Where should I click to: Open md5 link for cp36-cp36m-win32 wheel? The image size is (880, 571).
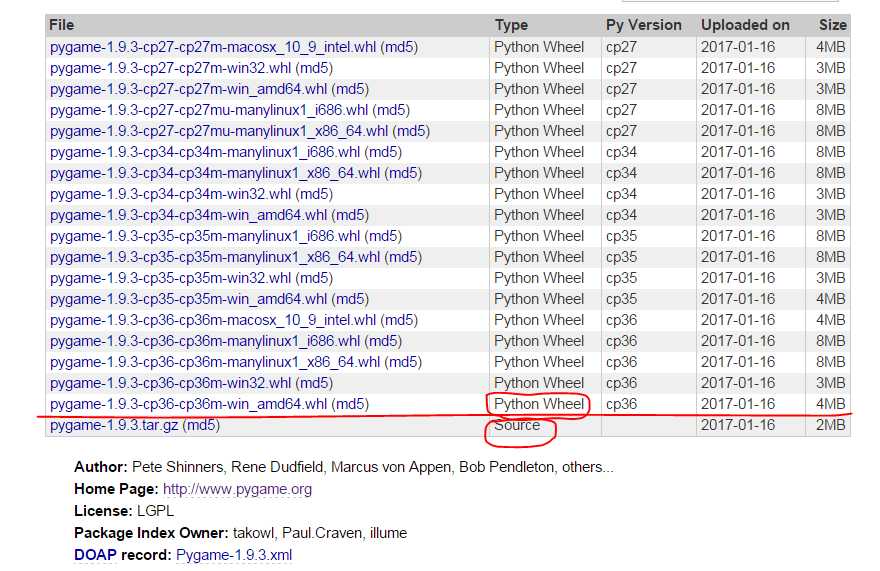coord(314,383)
